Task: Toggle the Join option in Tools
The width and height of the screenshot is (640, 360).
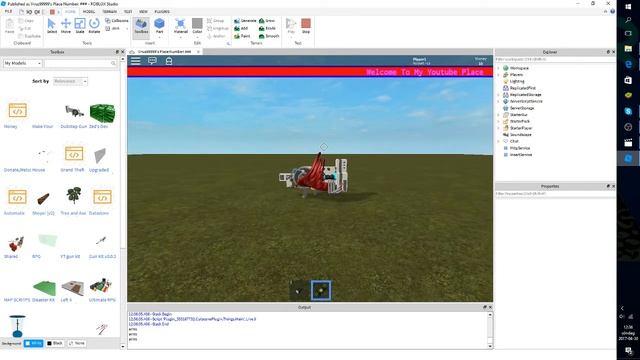Action: [x=113, y=28]
